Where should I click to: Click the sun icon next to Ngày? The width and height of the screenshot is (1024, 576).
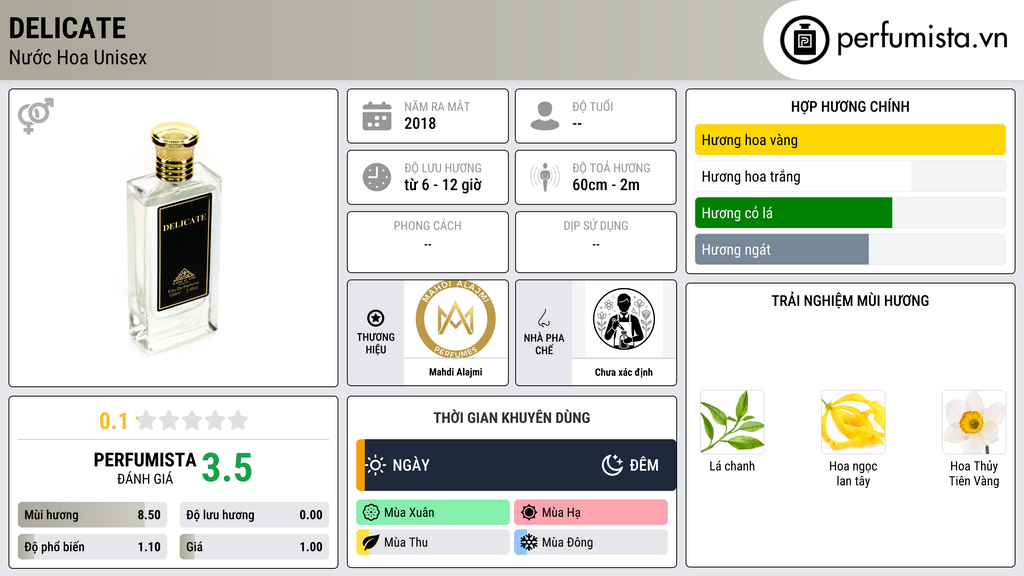(x=376, y=465)
